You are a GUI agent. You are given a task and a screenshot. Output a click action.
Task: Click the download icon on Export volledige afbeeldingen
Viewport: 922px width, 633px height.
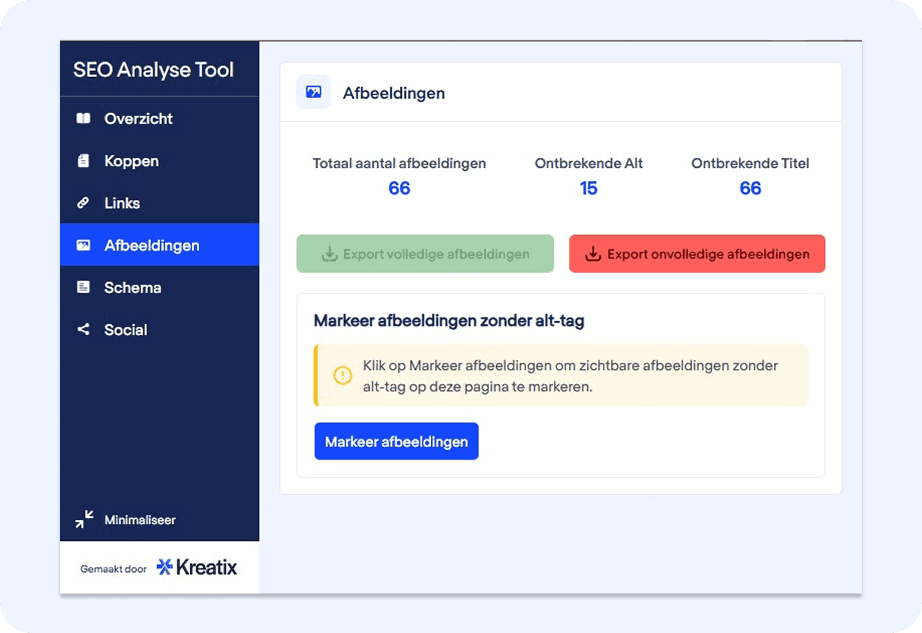330,253
